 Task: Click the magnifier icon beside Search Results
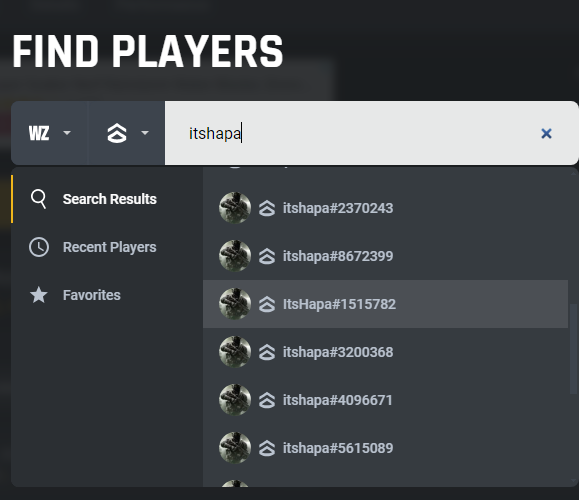39,199
